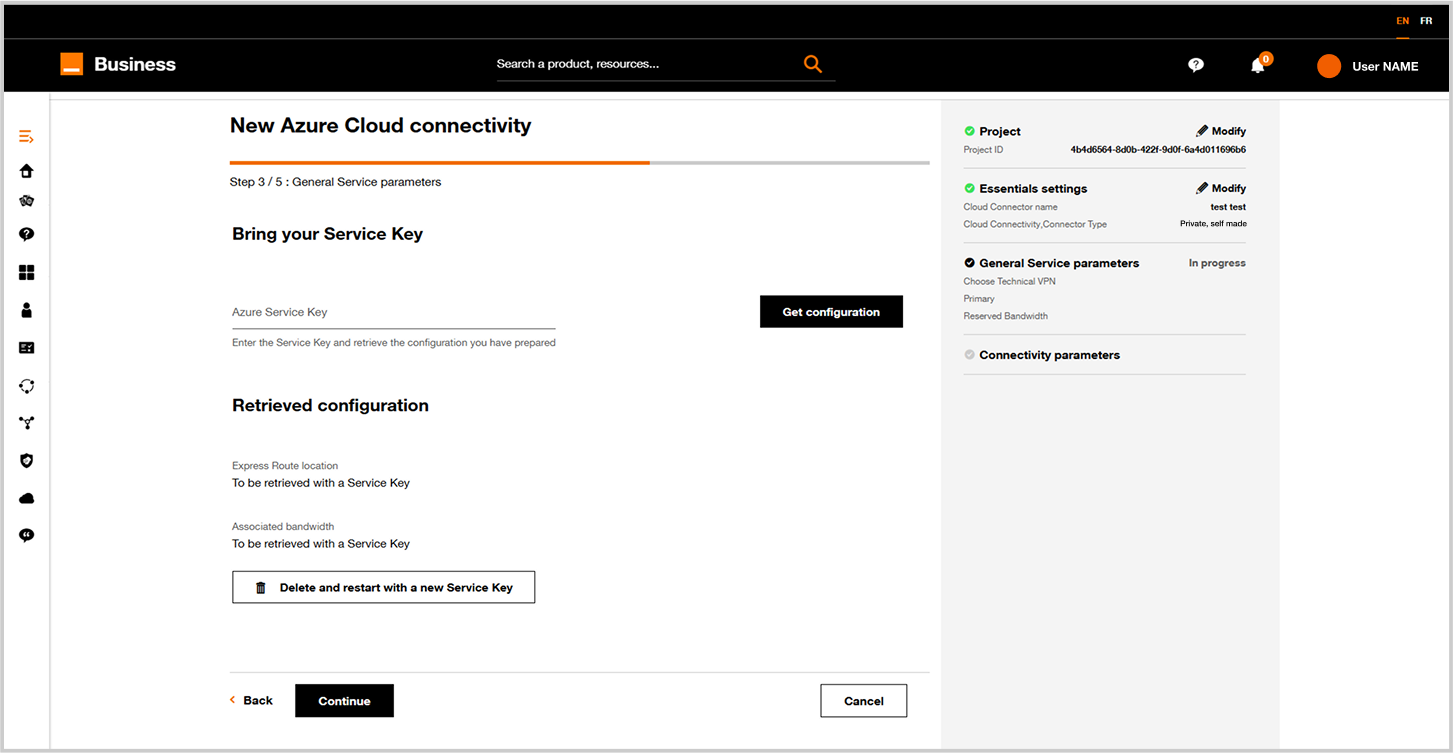Open the four-squares dashboard icon
This screenshot has height=753, width=1453.
pos(27,273)
